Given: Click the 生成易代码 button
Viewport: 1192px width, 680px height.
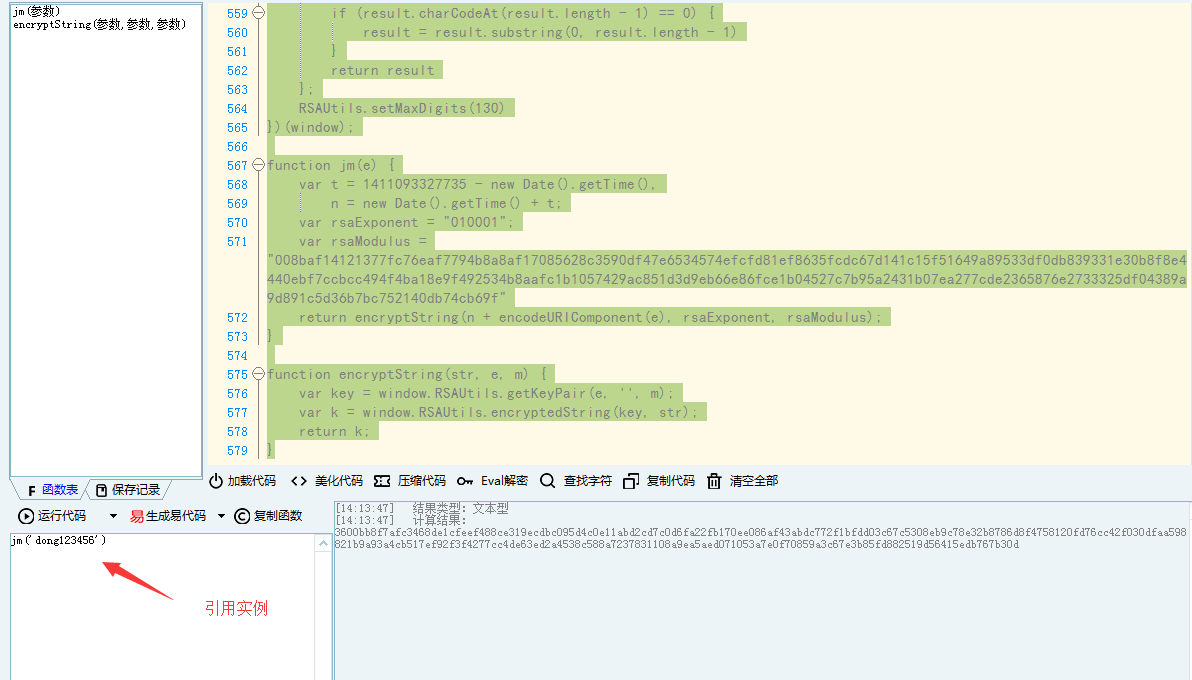Looking at the screenshot, I should pyautogui.click(x=167, y=516).
